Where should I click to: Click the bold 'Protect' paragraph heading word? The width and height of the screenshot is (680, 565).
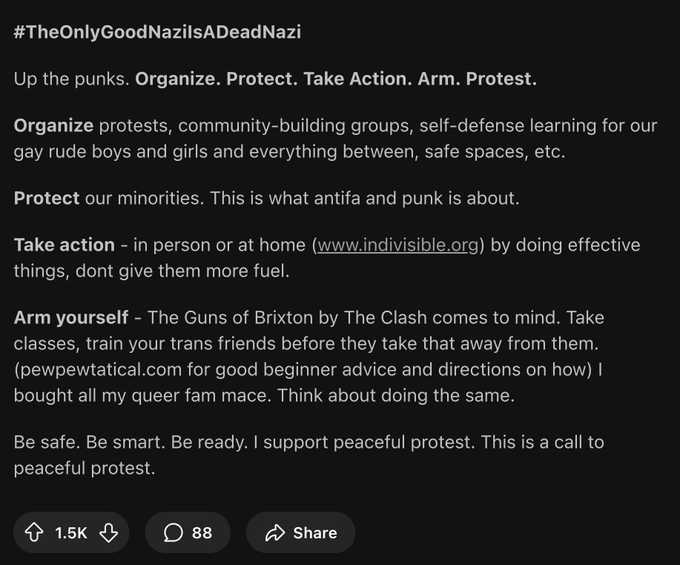click(x=47, y=198)
